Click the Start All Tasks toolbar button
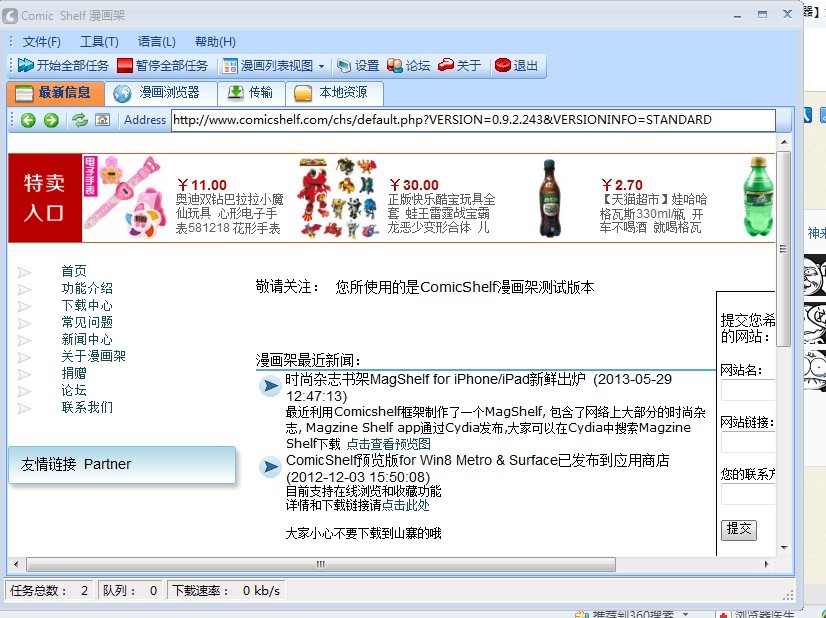This screenshot has width=826, height=618. (62, 65)
